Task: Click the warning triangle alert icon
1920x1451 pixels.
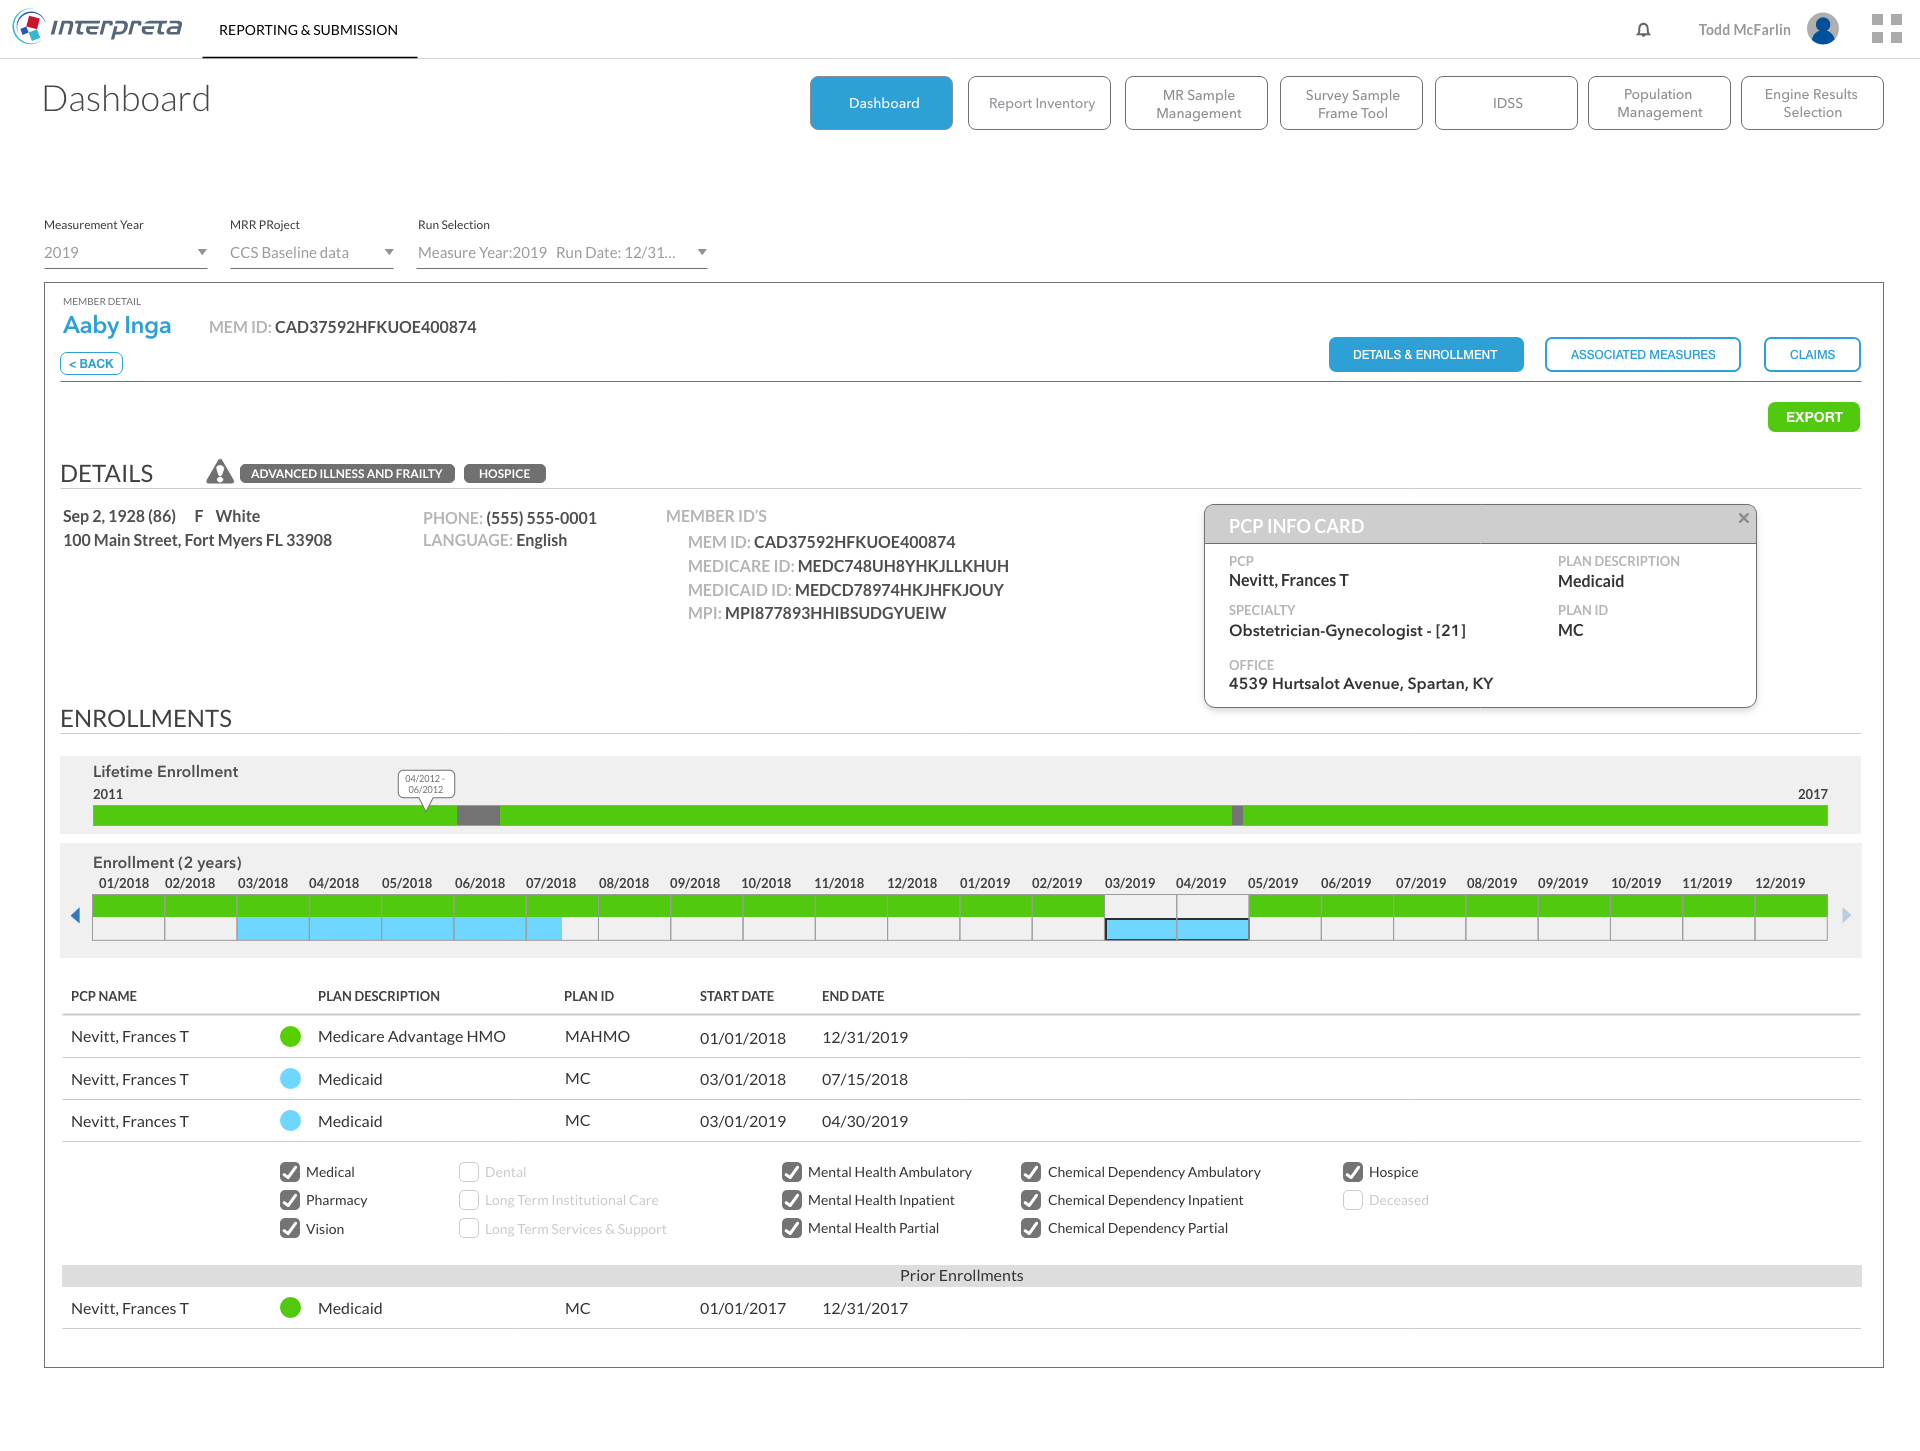Action: pyautogui.click(x=220, y=472)
